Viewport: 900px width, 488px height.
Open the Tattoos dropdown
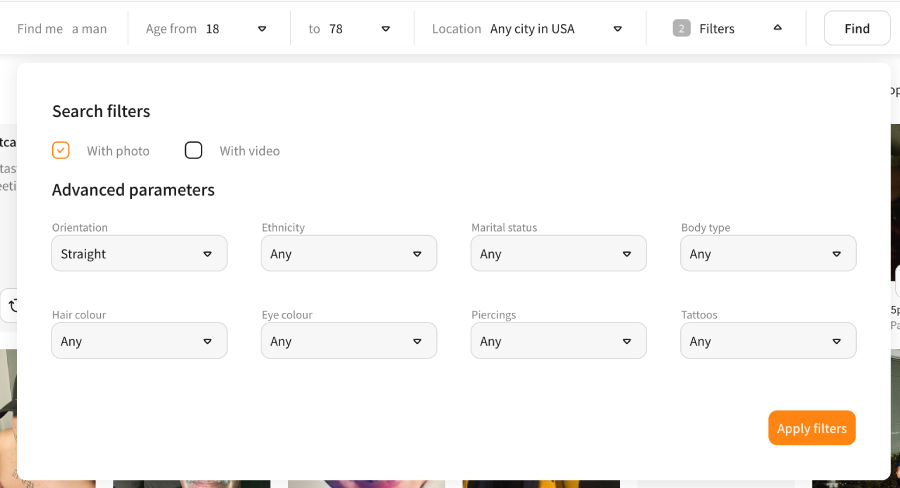pyautogui.click(x=768, y=340)
